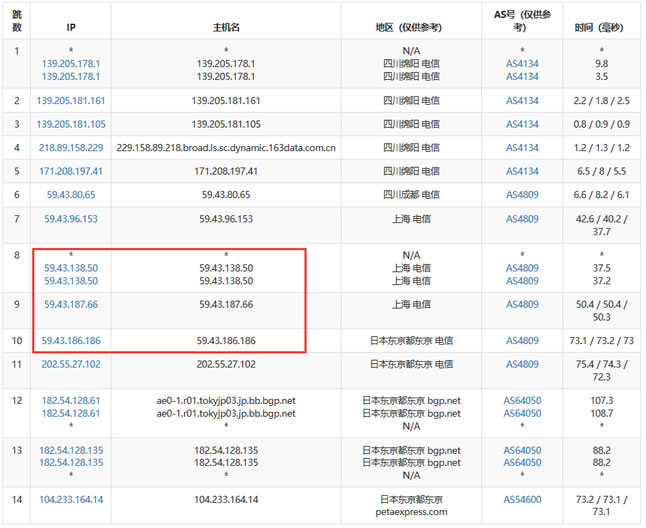Click AS4809 link in hop 9 row
This screenshot has width=646, height=528.
[x=522, y=304]
